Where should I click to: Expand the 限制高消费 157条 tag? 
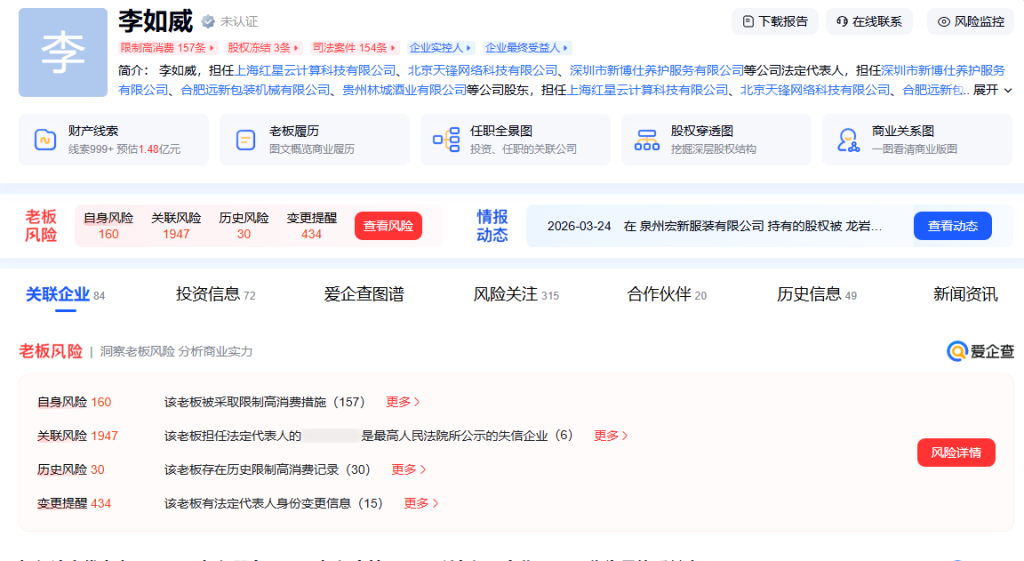[167, 48]
